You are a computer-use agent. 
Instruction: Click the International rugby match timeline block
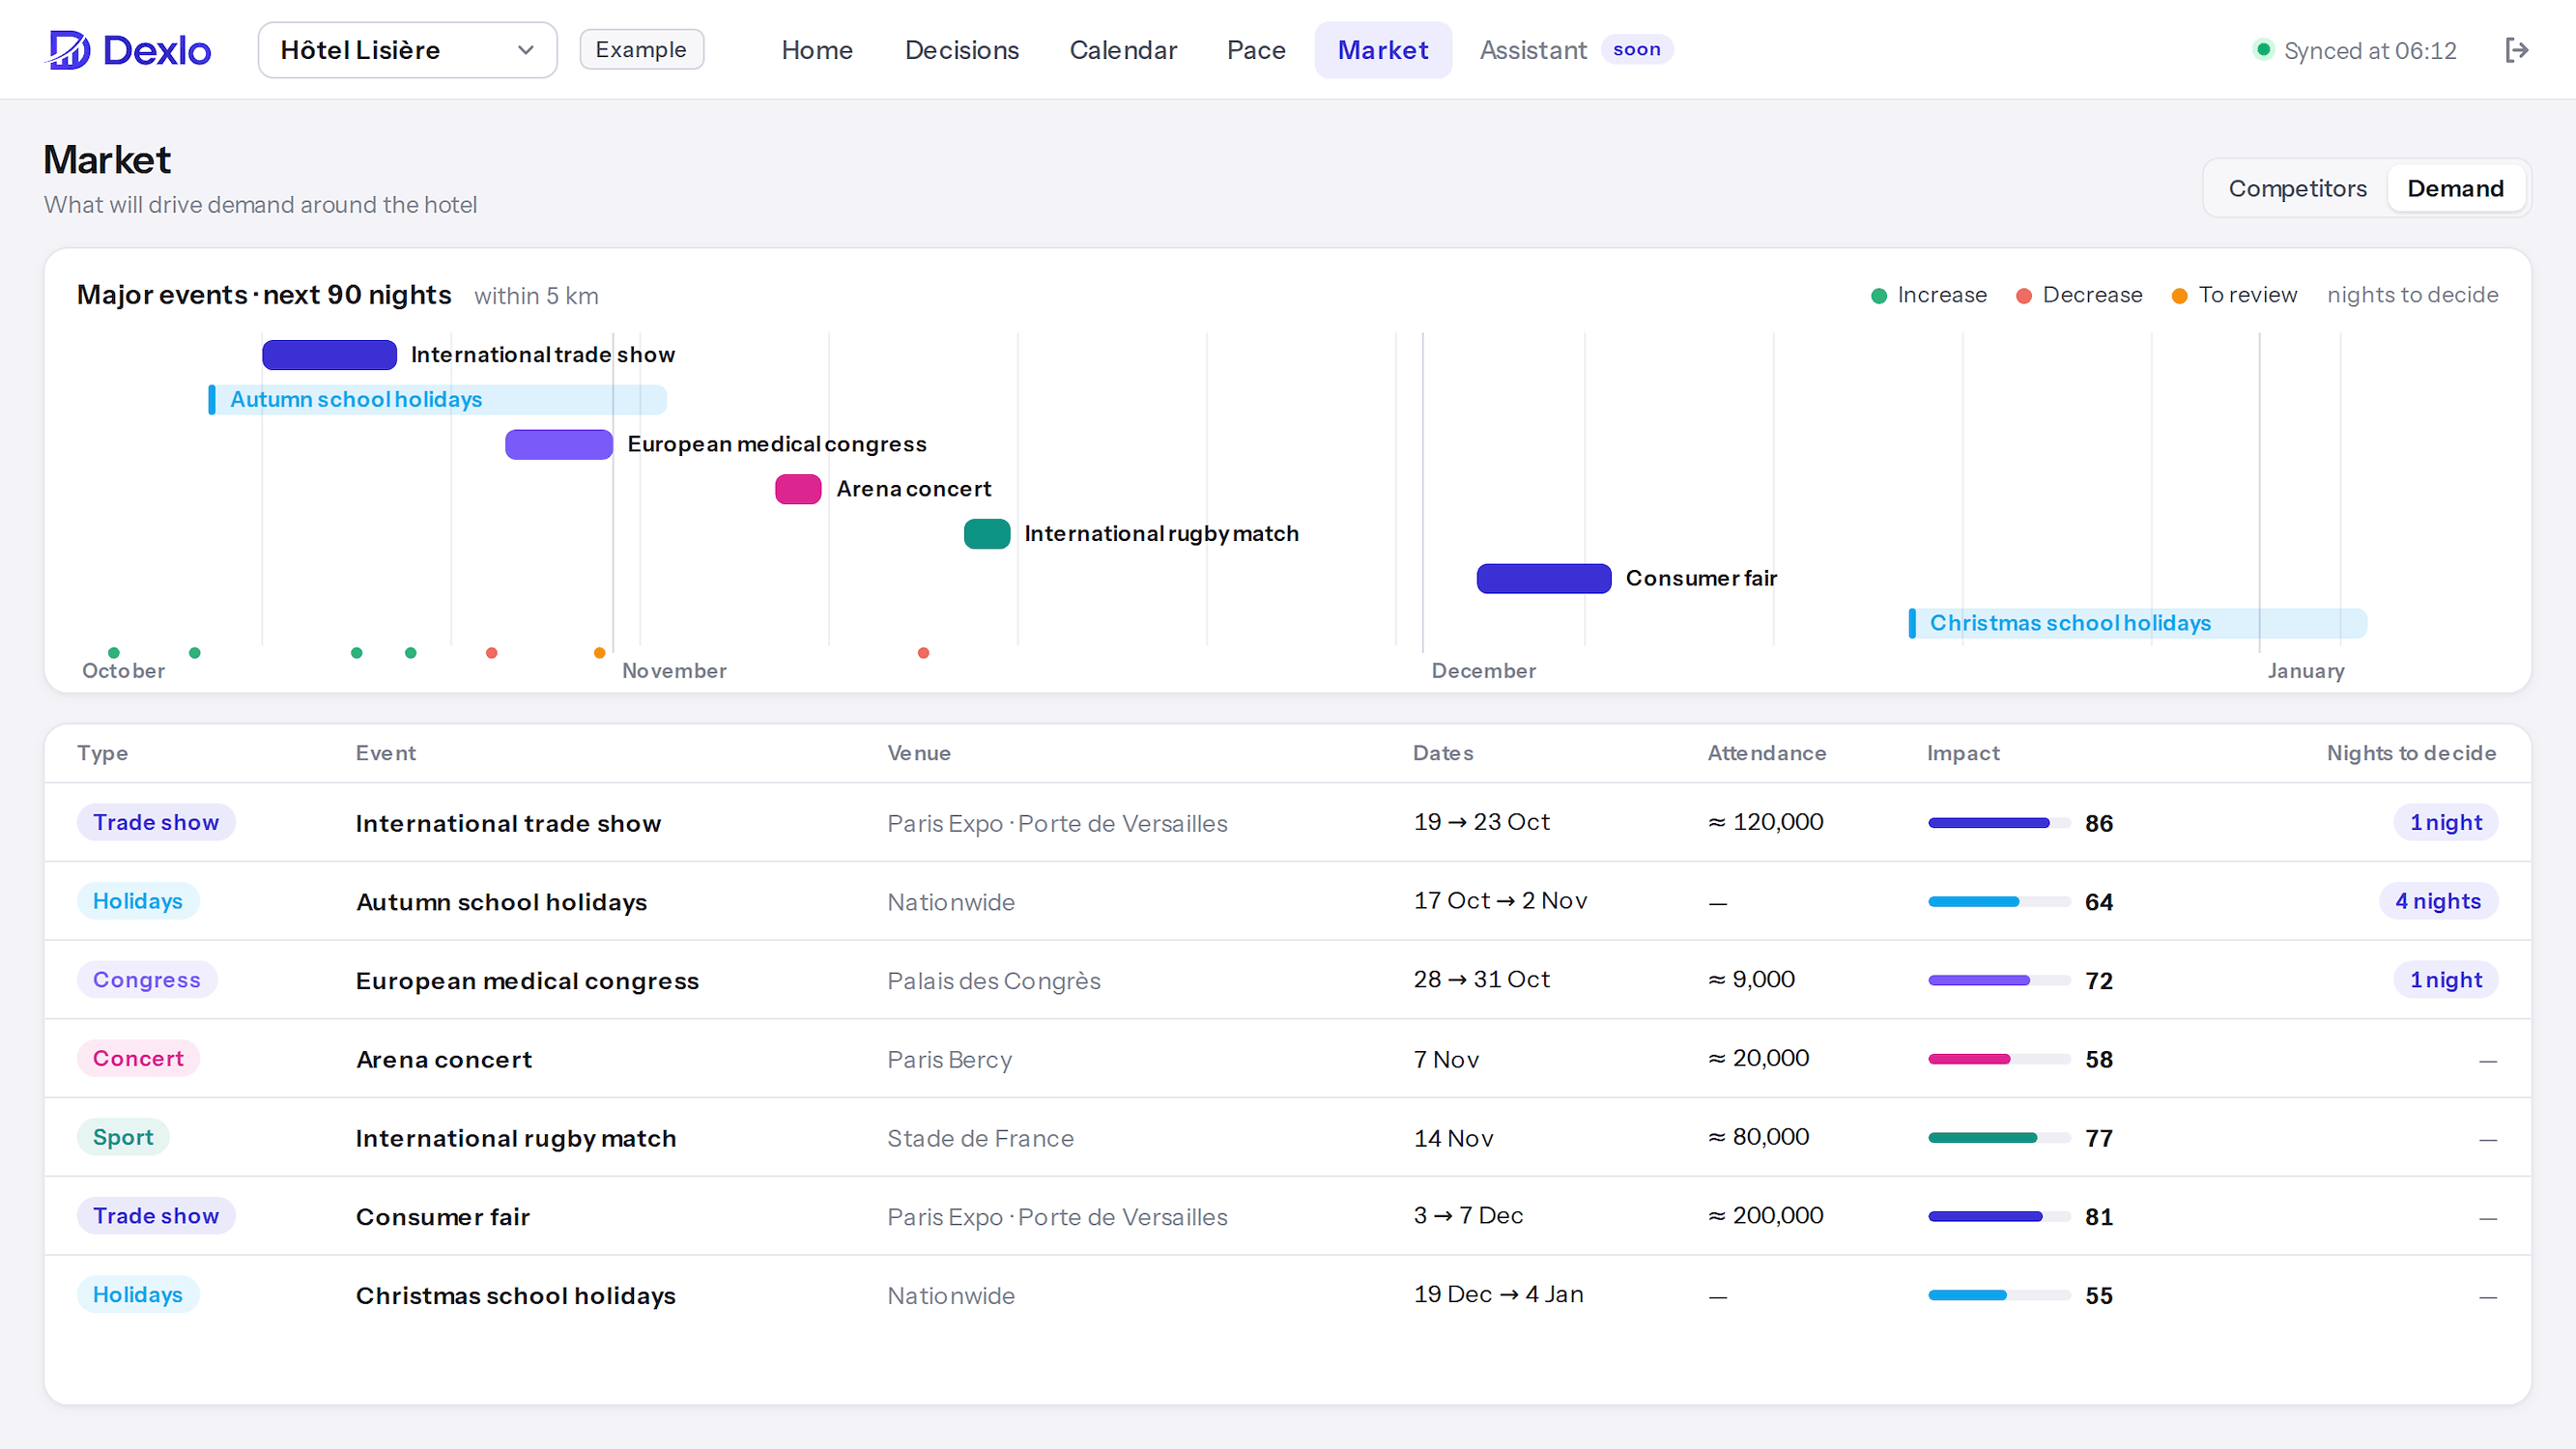pyautogui.click(x=987, y=534)
